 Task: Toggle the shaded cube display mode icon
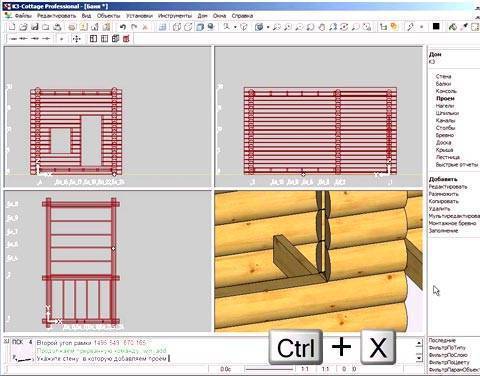coord(200,27)
